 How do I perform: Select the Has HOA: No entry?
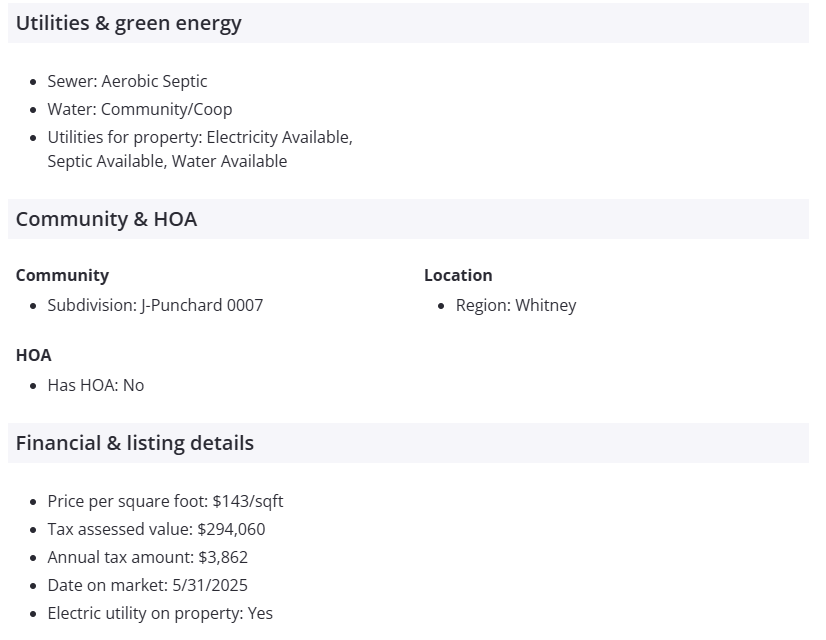96,385
